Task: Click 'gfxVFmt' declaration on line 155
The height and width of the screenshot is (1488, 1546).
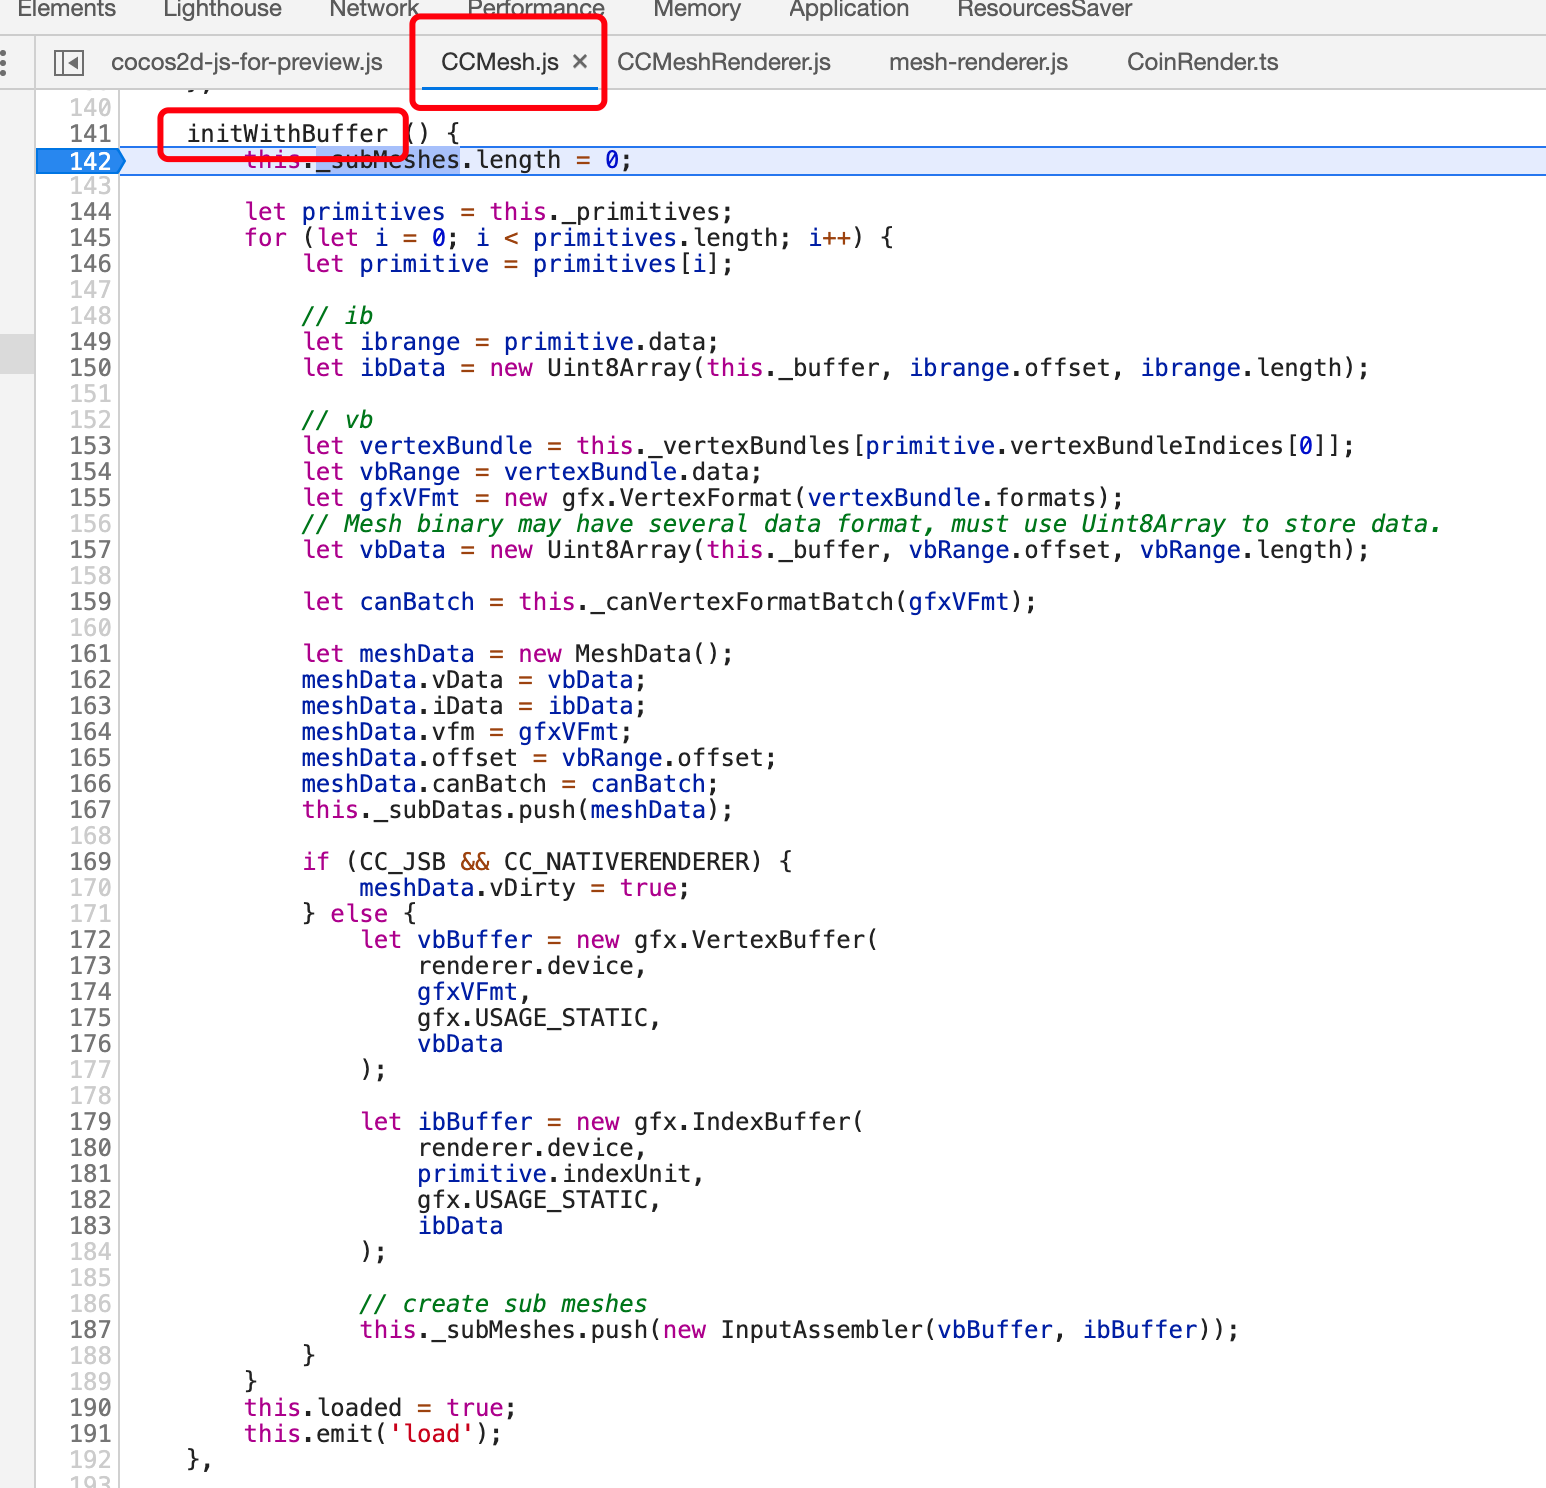Action: point(410,498)
